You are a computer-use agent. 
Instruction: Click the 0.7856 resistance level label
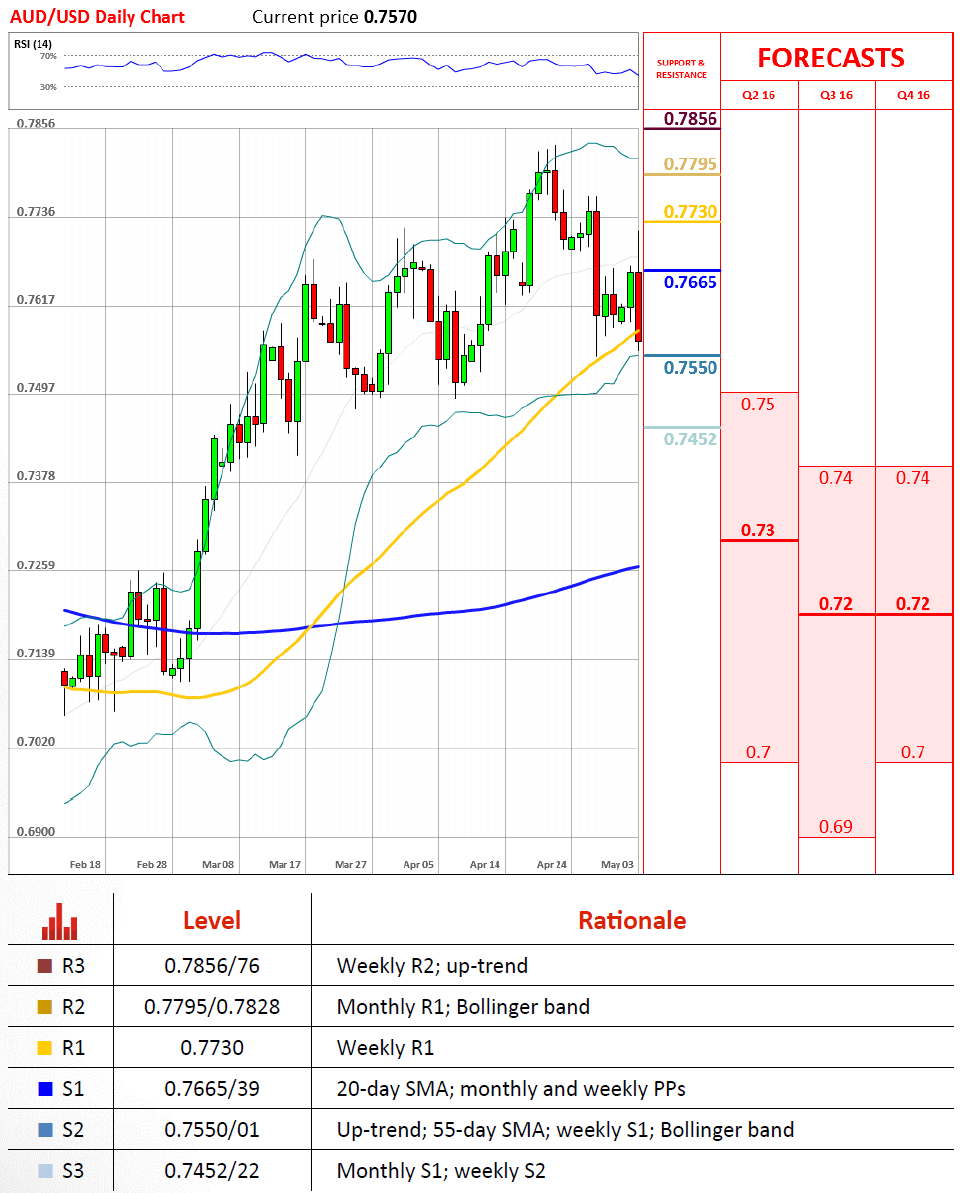pyautogui.click(x=692, y=119)
